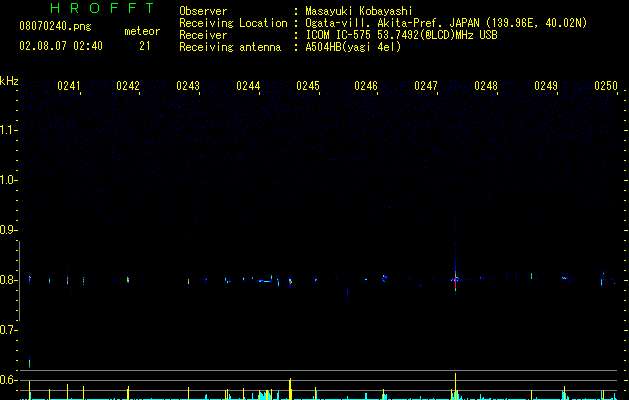
Task: Click the 0241 time marker
Action: 69,86
